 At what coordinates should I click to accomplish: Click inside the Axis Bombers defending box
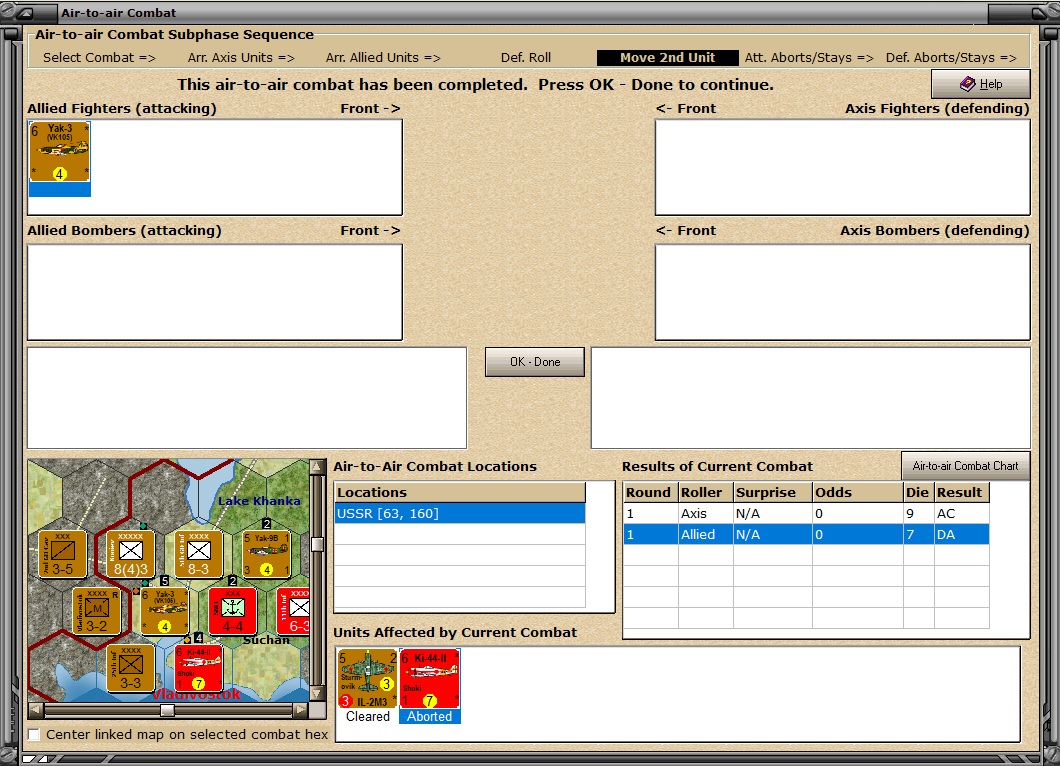point(842,292)
